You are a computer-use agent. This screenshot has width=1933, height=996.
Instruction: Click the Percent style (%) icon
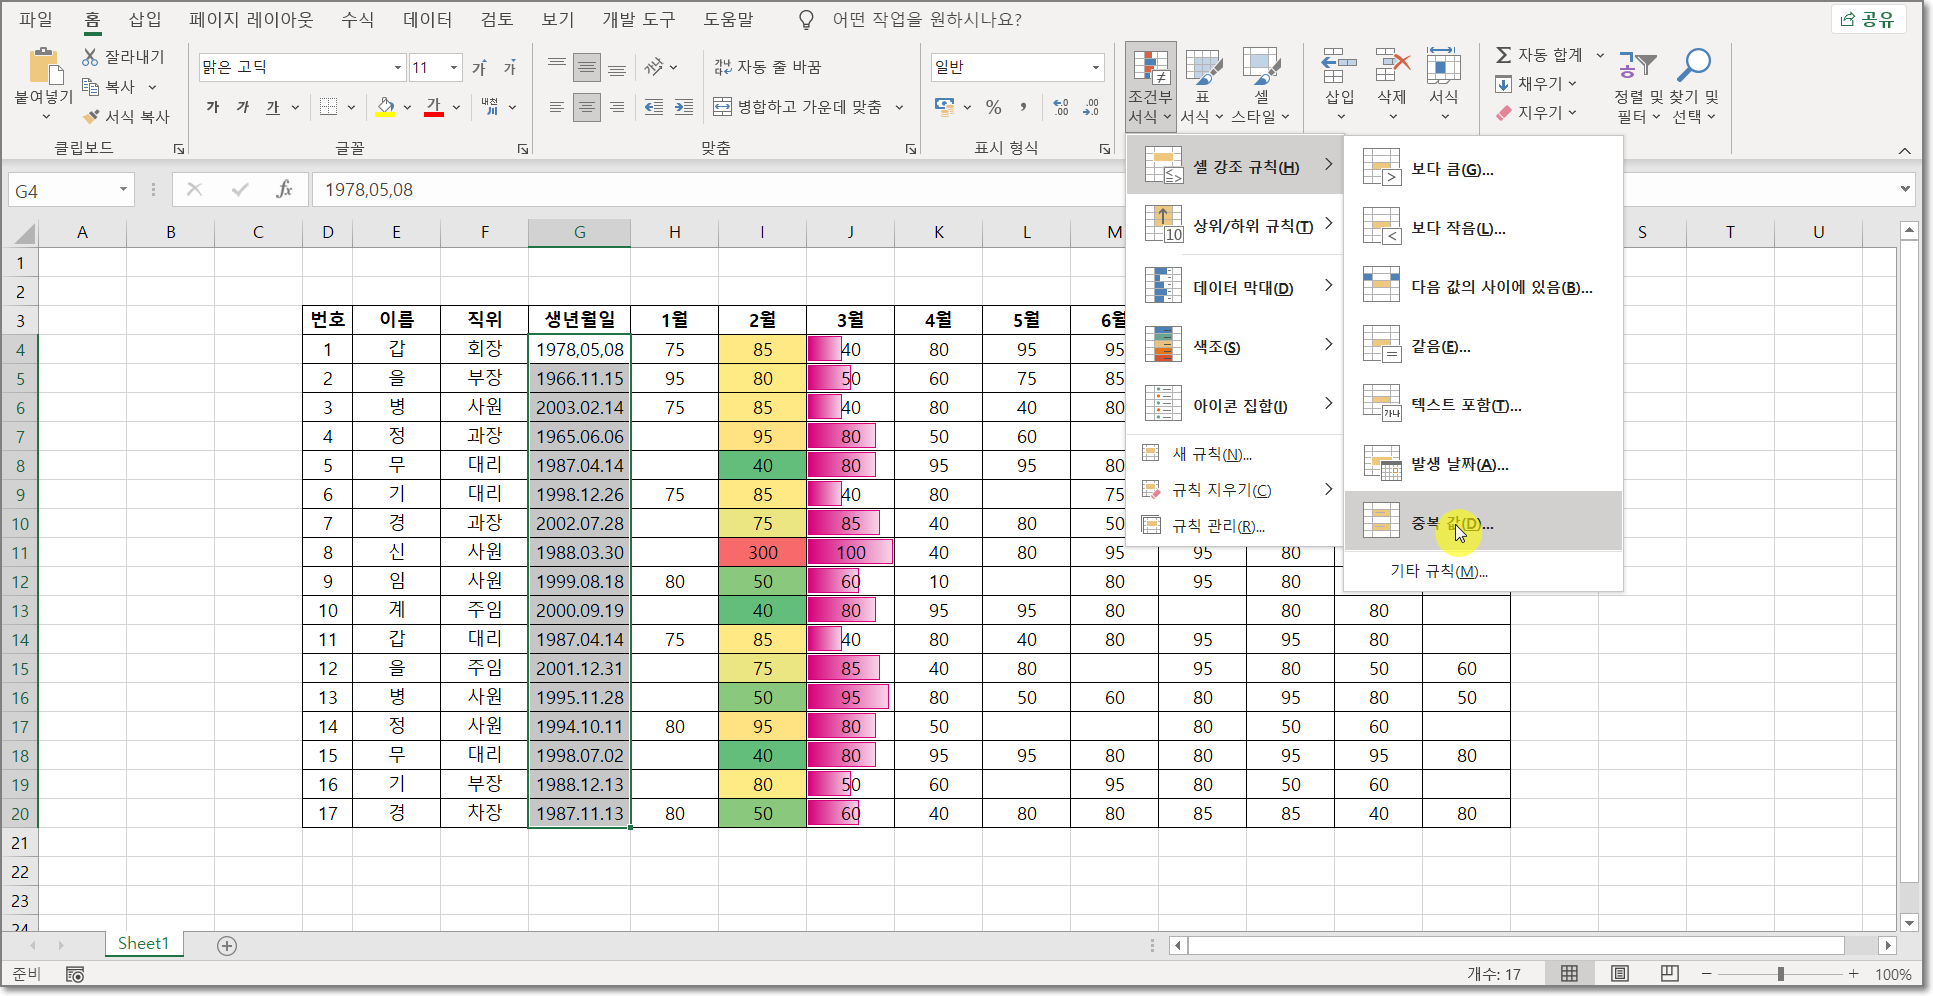[x=993, y=107]
